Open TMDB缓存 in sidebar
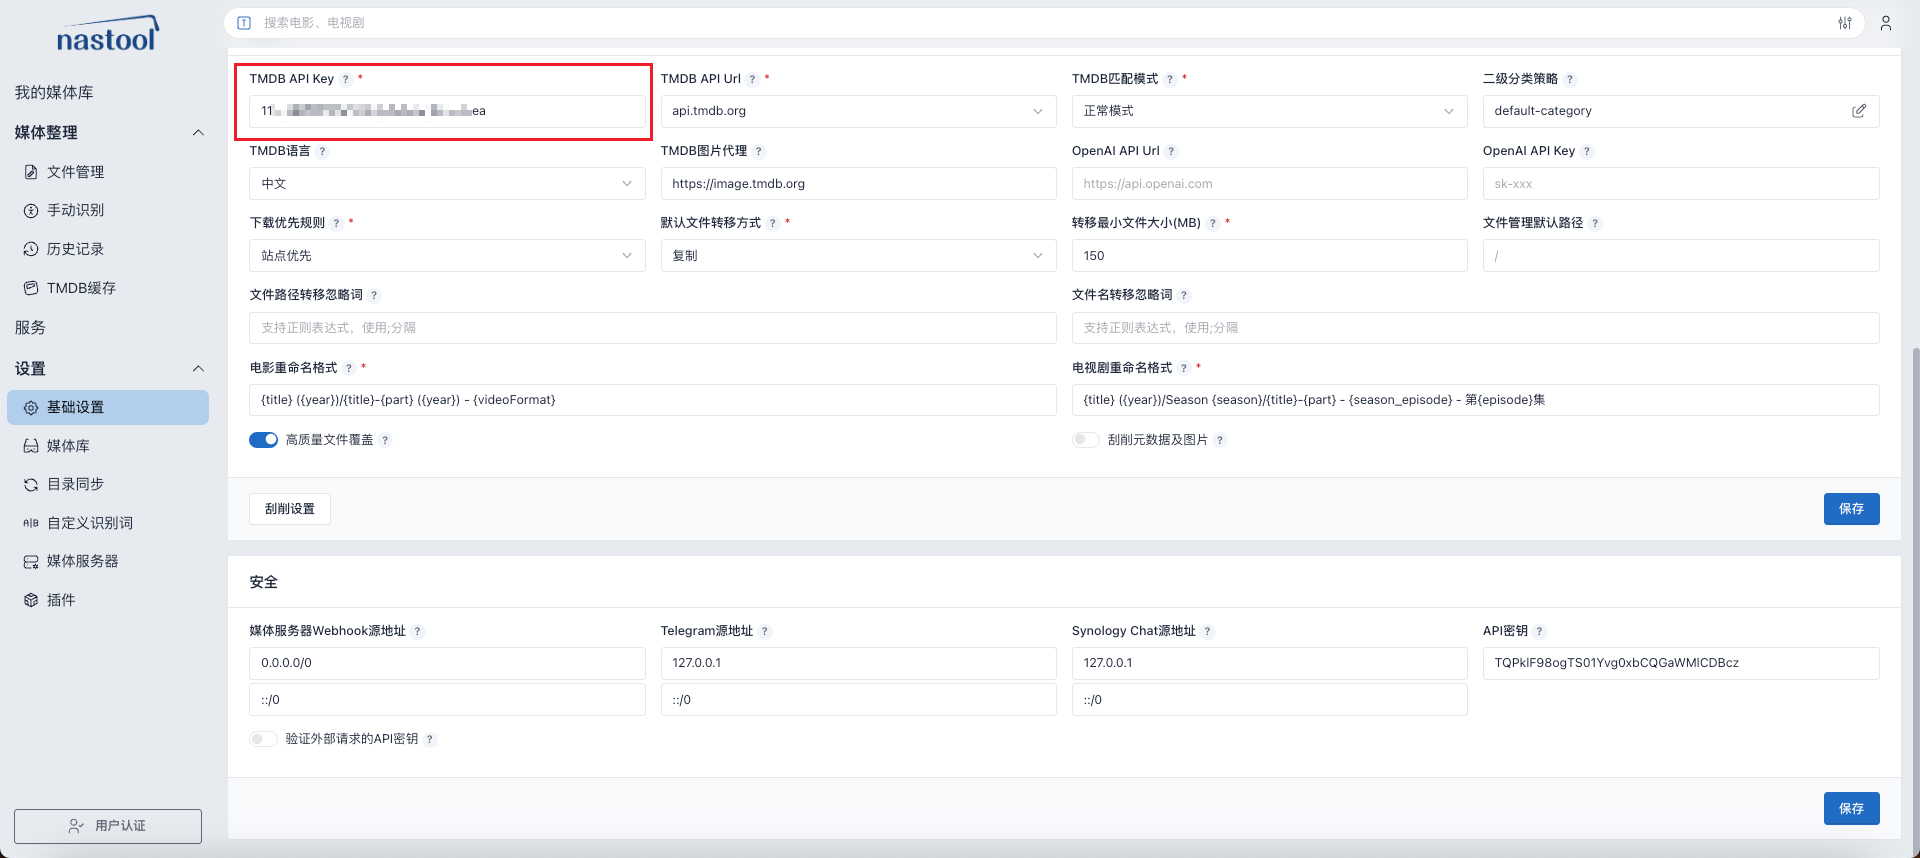Image resolution: width=1920 pixels, height=858 pixels. pyautogui.click(x=108, y=288)
